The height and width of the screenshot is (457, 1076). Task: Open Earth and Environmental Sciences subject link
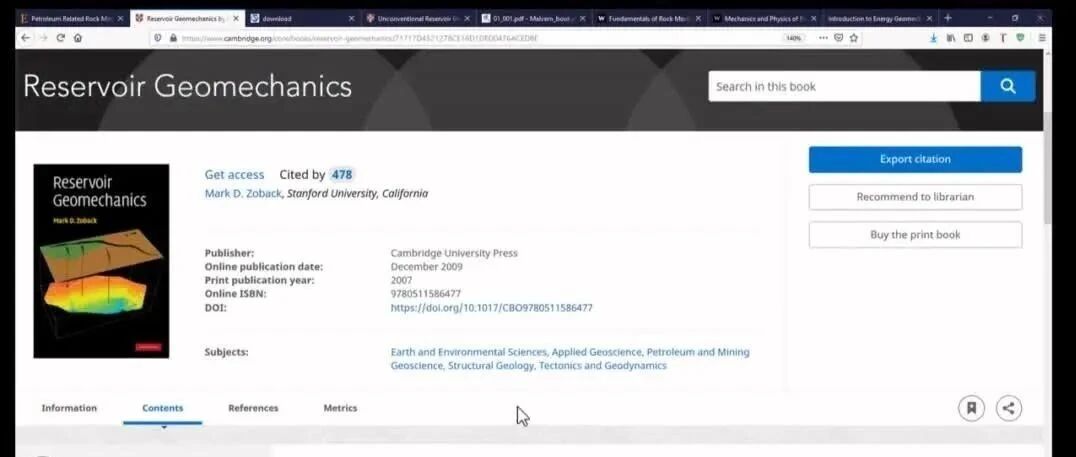click(x=469, y=352)
